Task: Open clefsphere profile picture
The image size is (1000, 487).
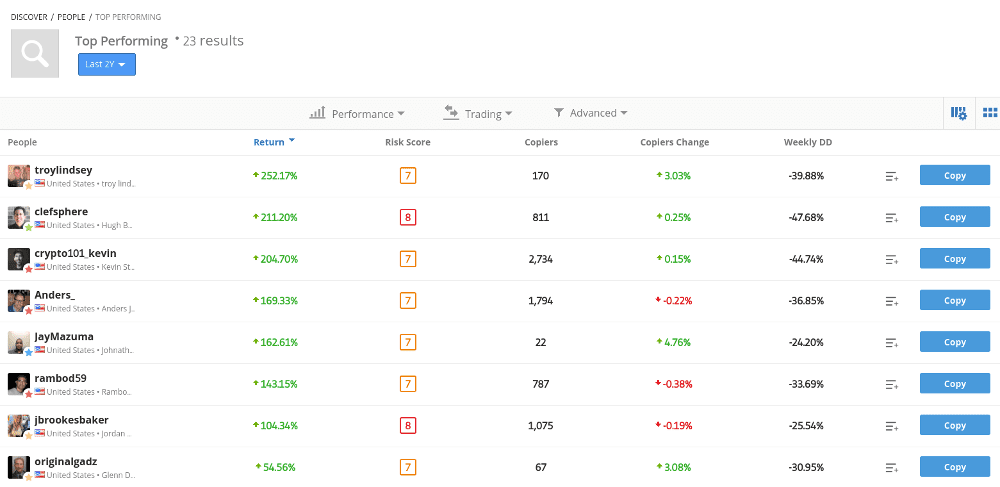Action: point(18,217)
